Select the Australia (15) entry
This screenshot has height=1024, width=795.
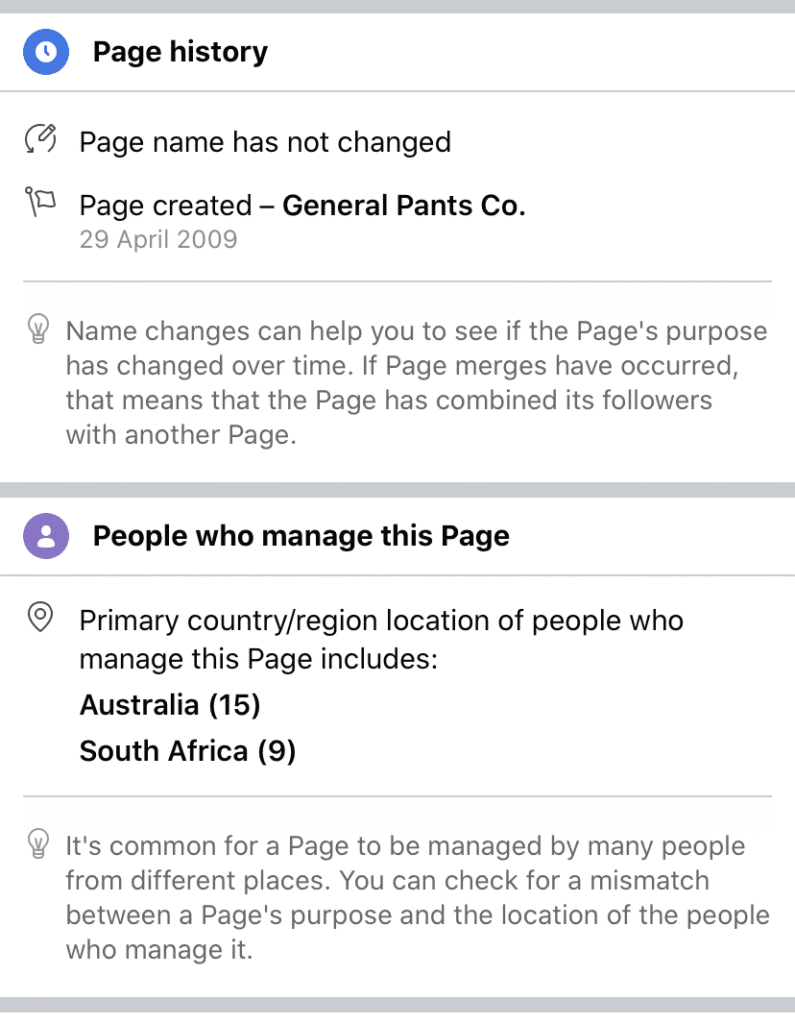point(170,705)
